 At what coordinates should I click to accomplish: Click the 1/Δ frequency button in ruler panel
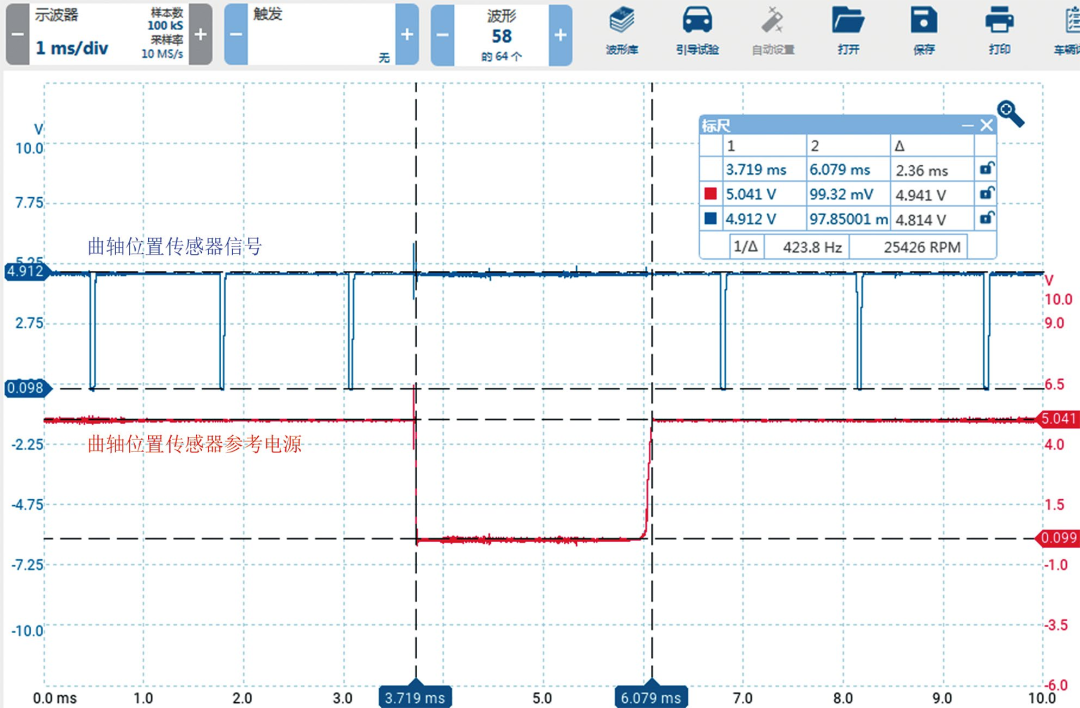coord(746,245)
